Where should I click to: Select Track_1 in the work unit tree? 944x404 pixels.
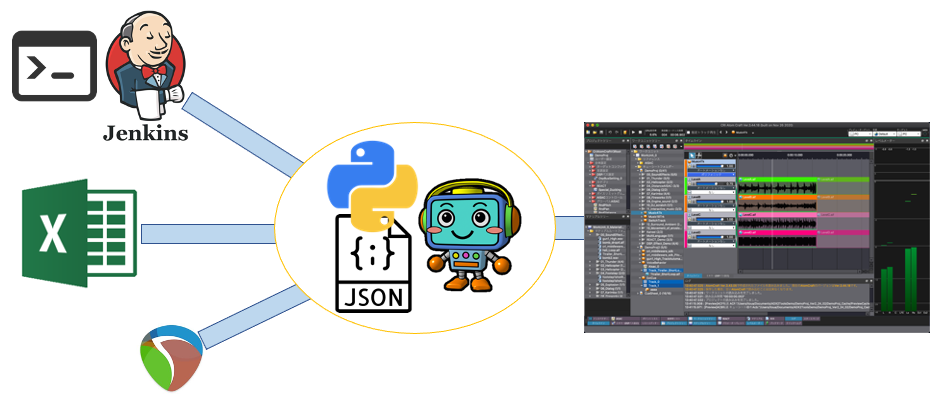click(x=663, y=286)
